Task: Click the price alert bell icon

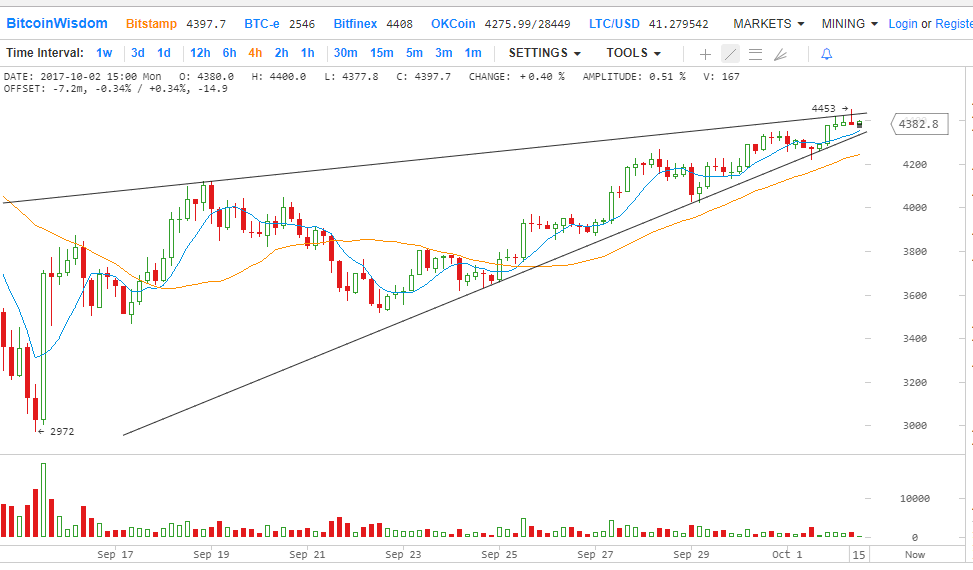Action: (826, 54)
